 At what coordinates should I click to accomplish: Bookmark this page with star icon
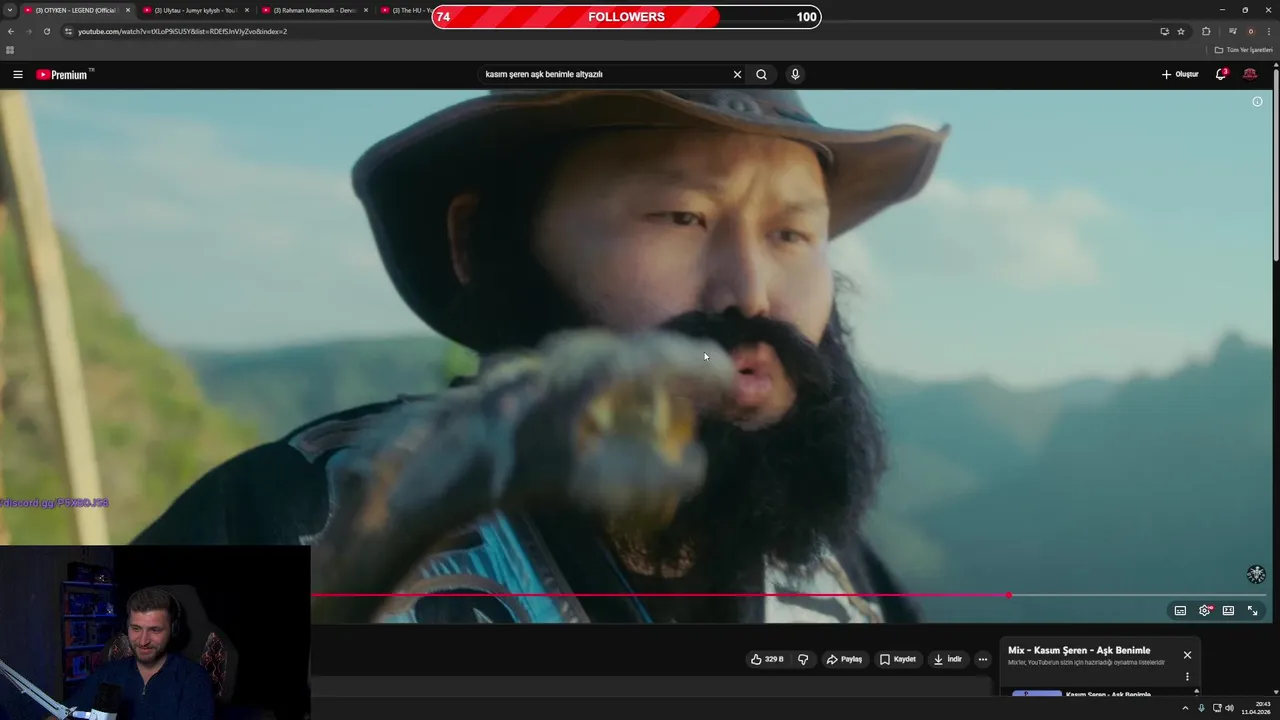1181,31
